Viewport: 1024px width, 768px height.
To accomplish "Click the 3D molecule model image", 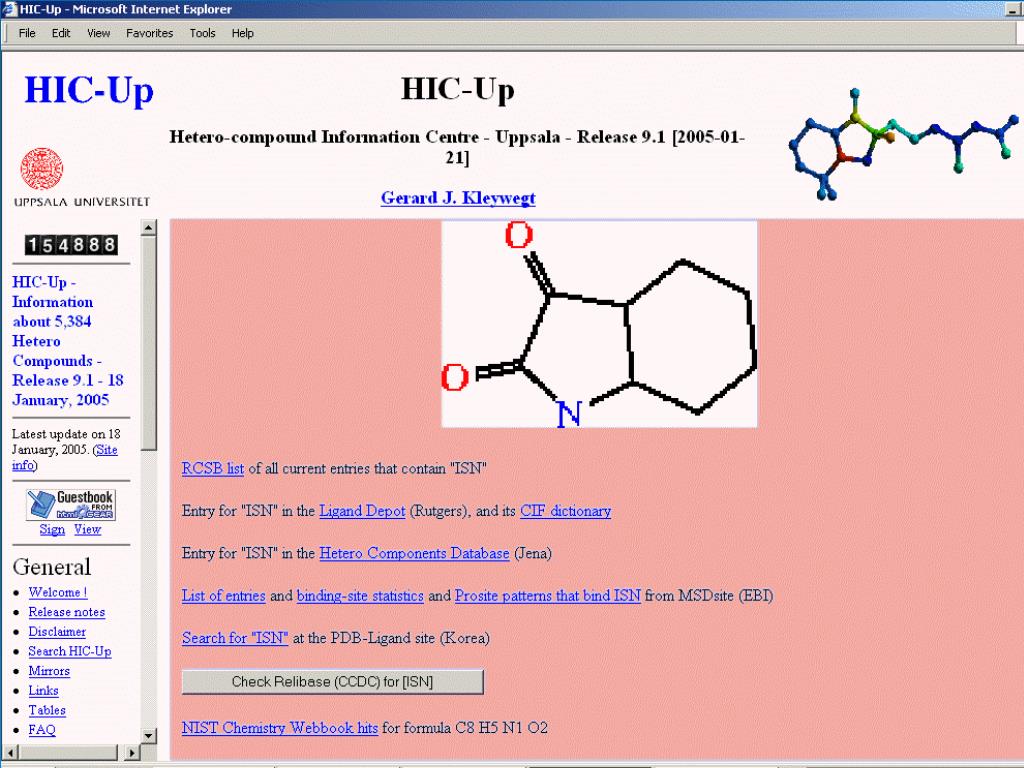I will [x=904, y=144].
